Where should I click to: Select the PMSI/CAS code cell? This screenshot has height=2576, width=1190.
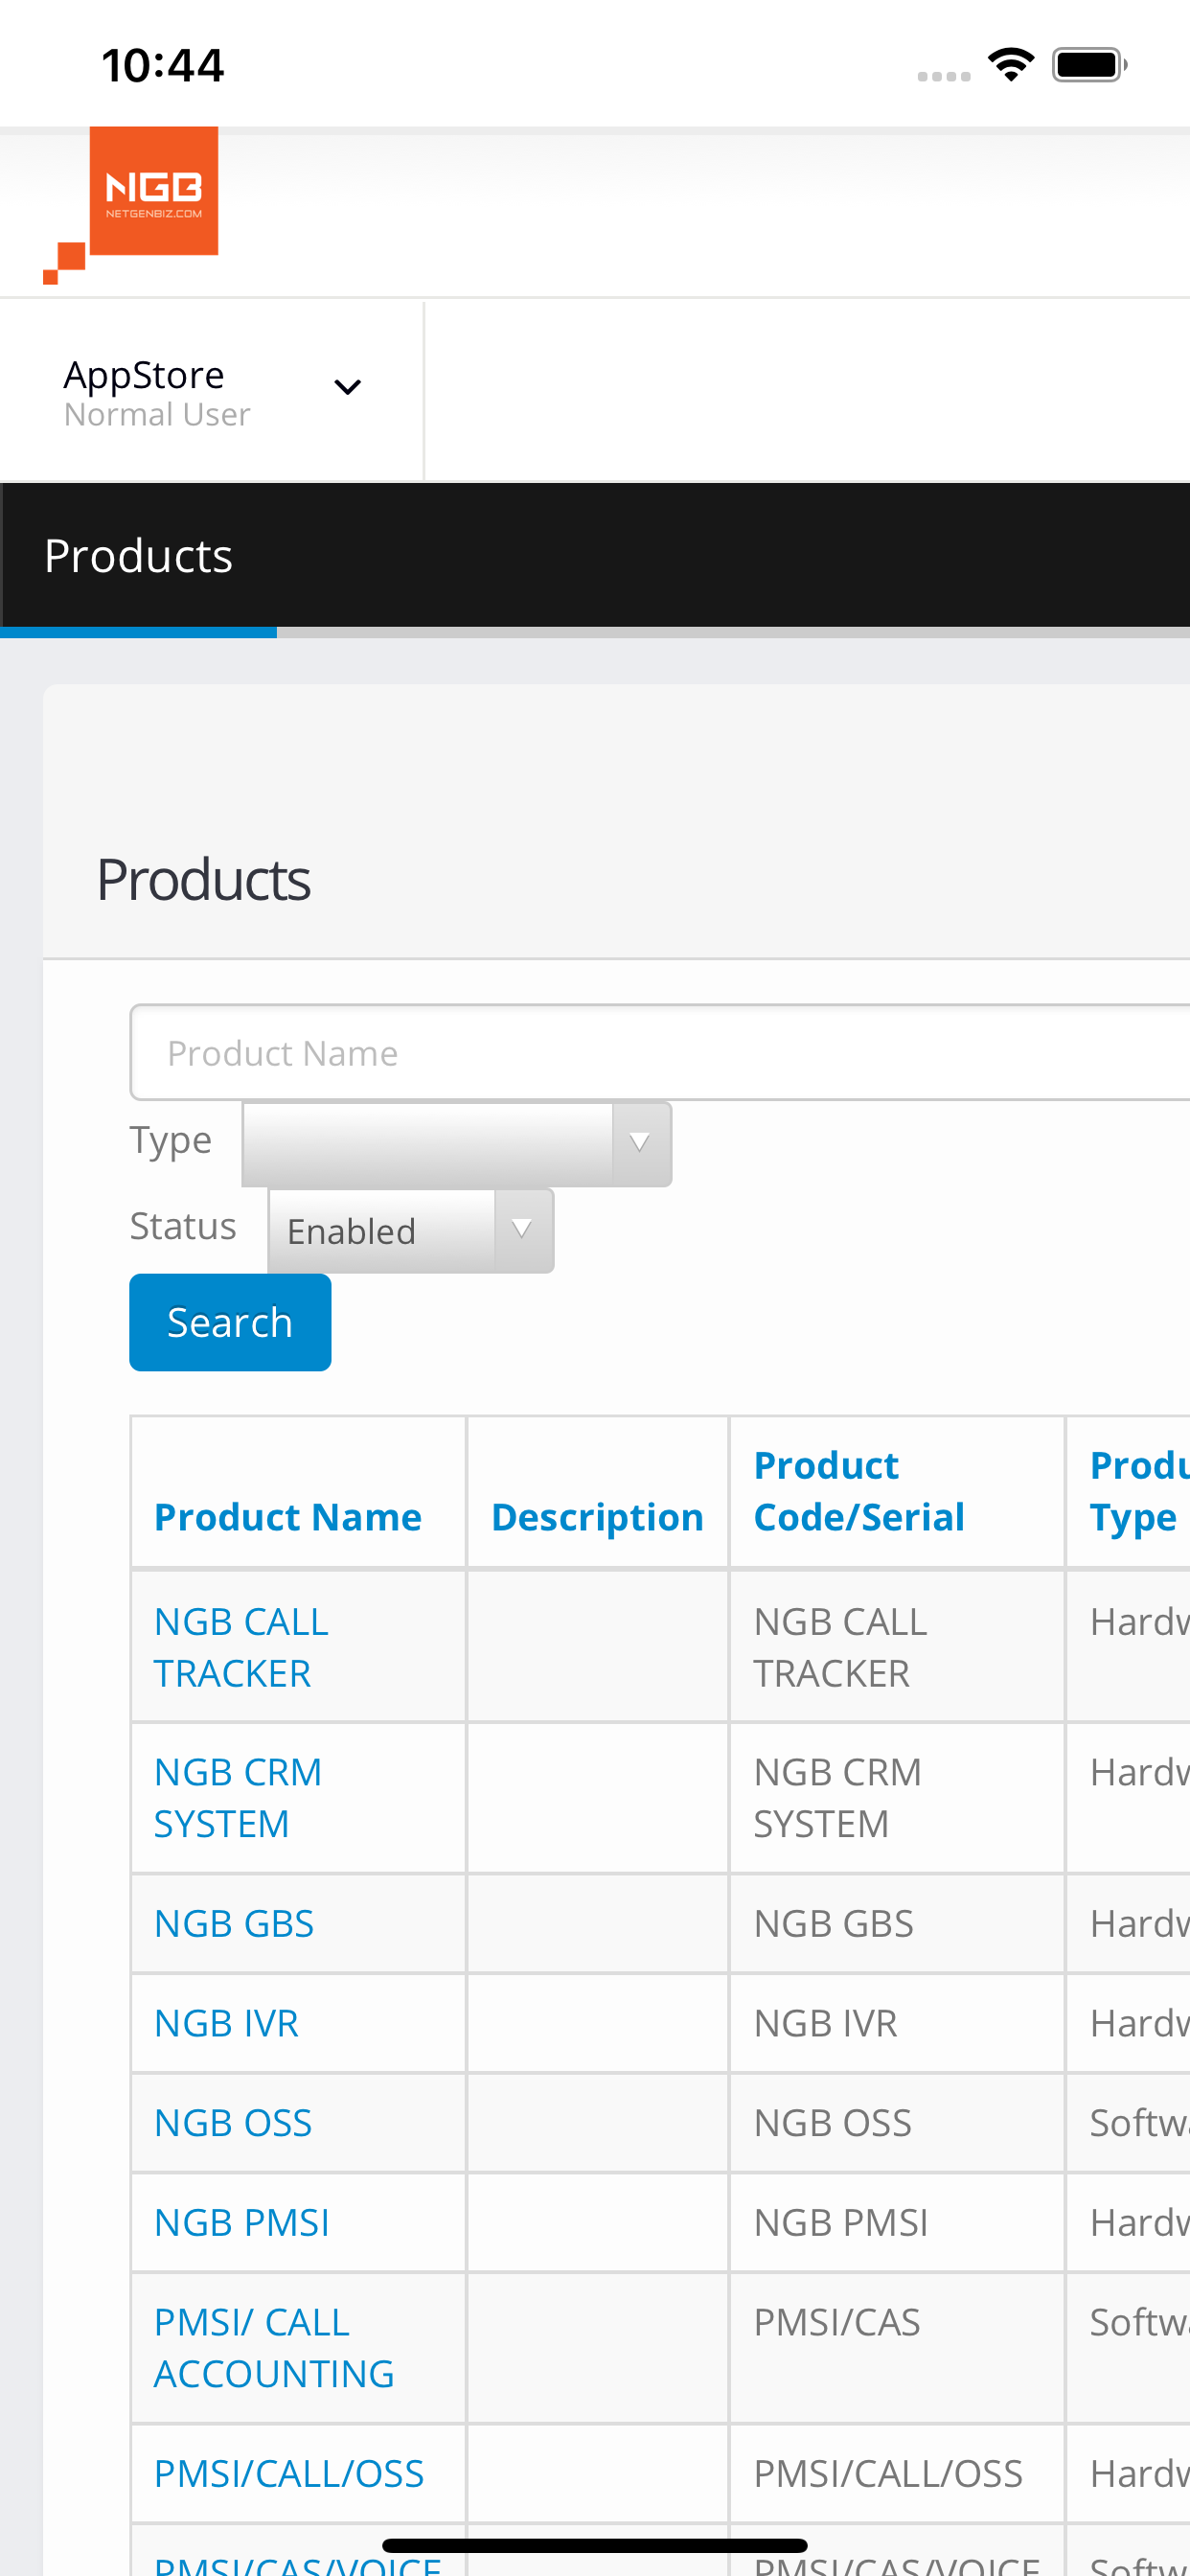[x=897, y=2347]
